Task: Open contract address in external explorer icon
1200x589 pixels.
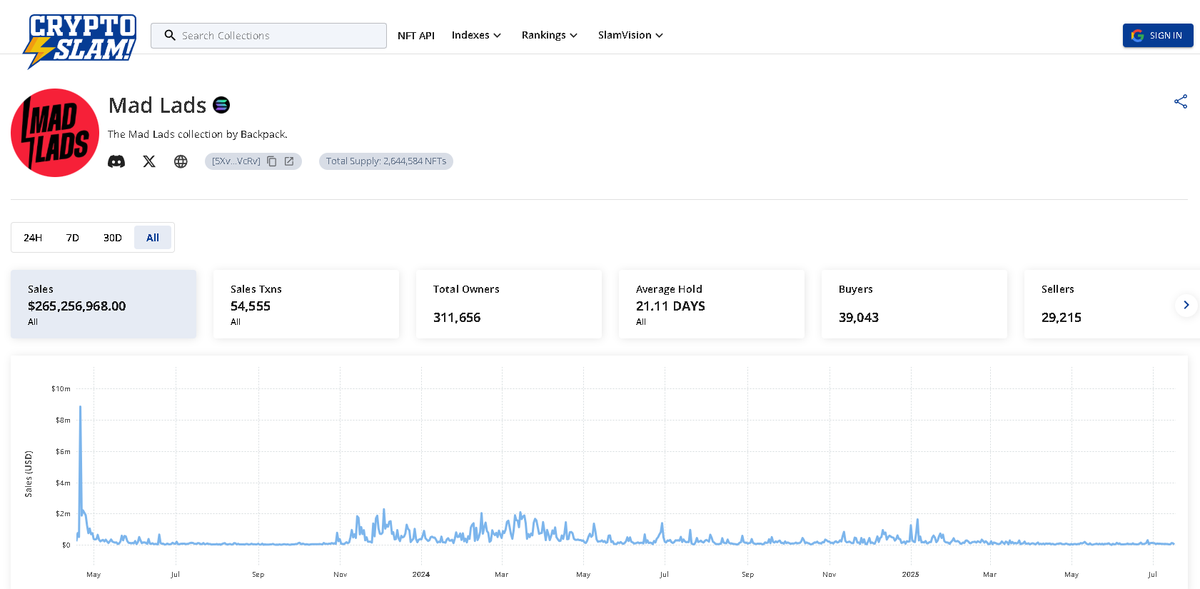Action: (289, 161)
